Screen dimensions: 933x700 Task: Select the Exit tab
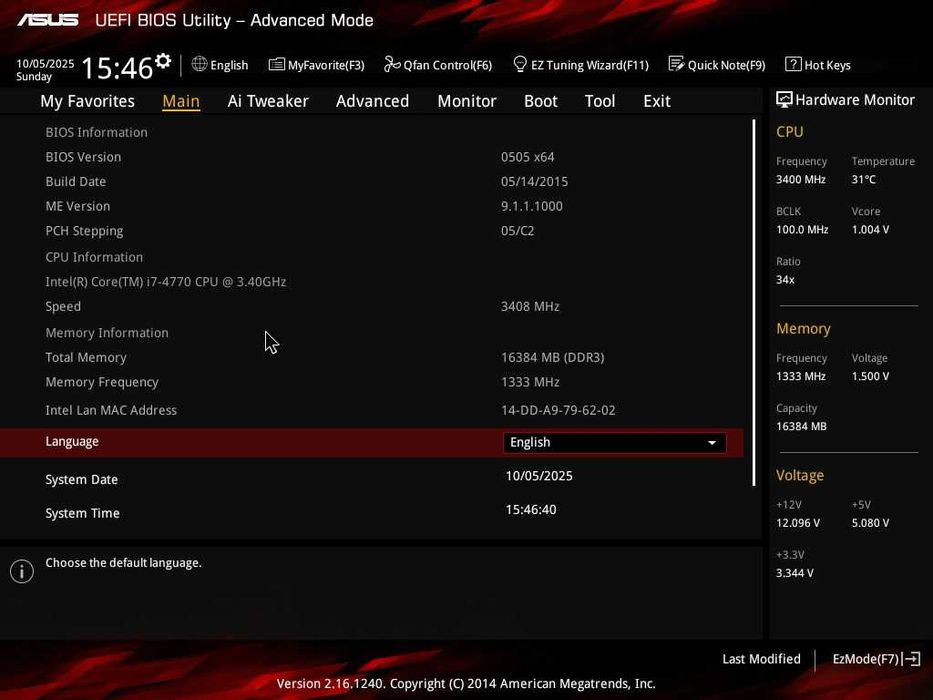click(657, 101)
